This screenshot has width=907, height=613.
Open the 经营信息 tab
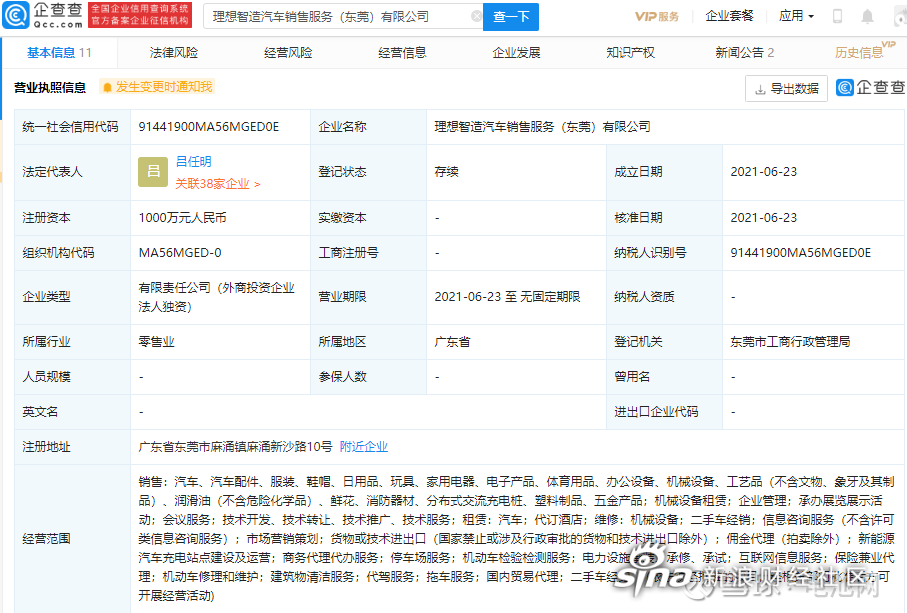(x=402, y=53)
